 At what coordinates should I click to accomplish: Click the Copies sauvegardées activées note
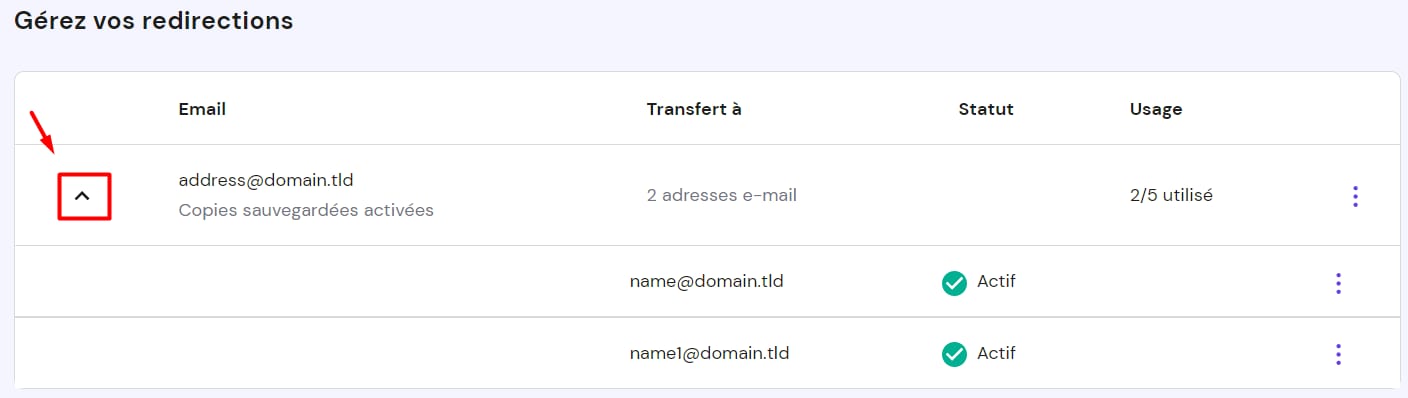click(306, 211)
